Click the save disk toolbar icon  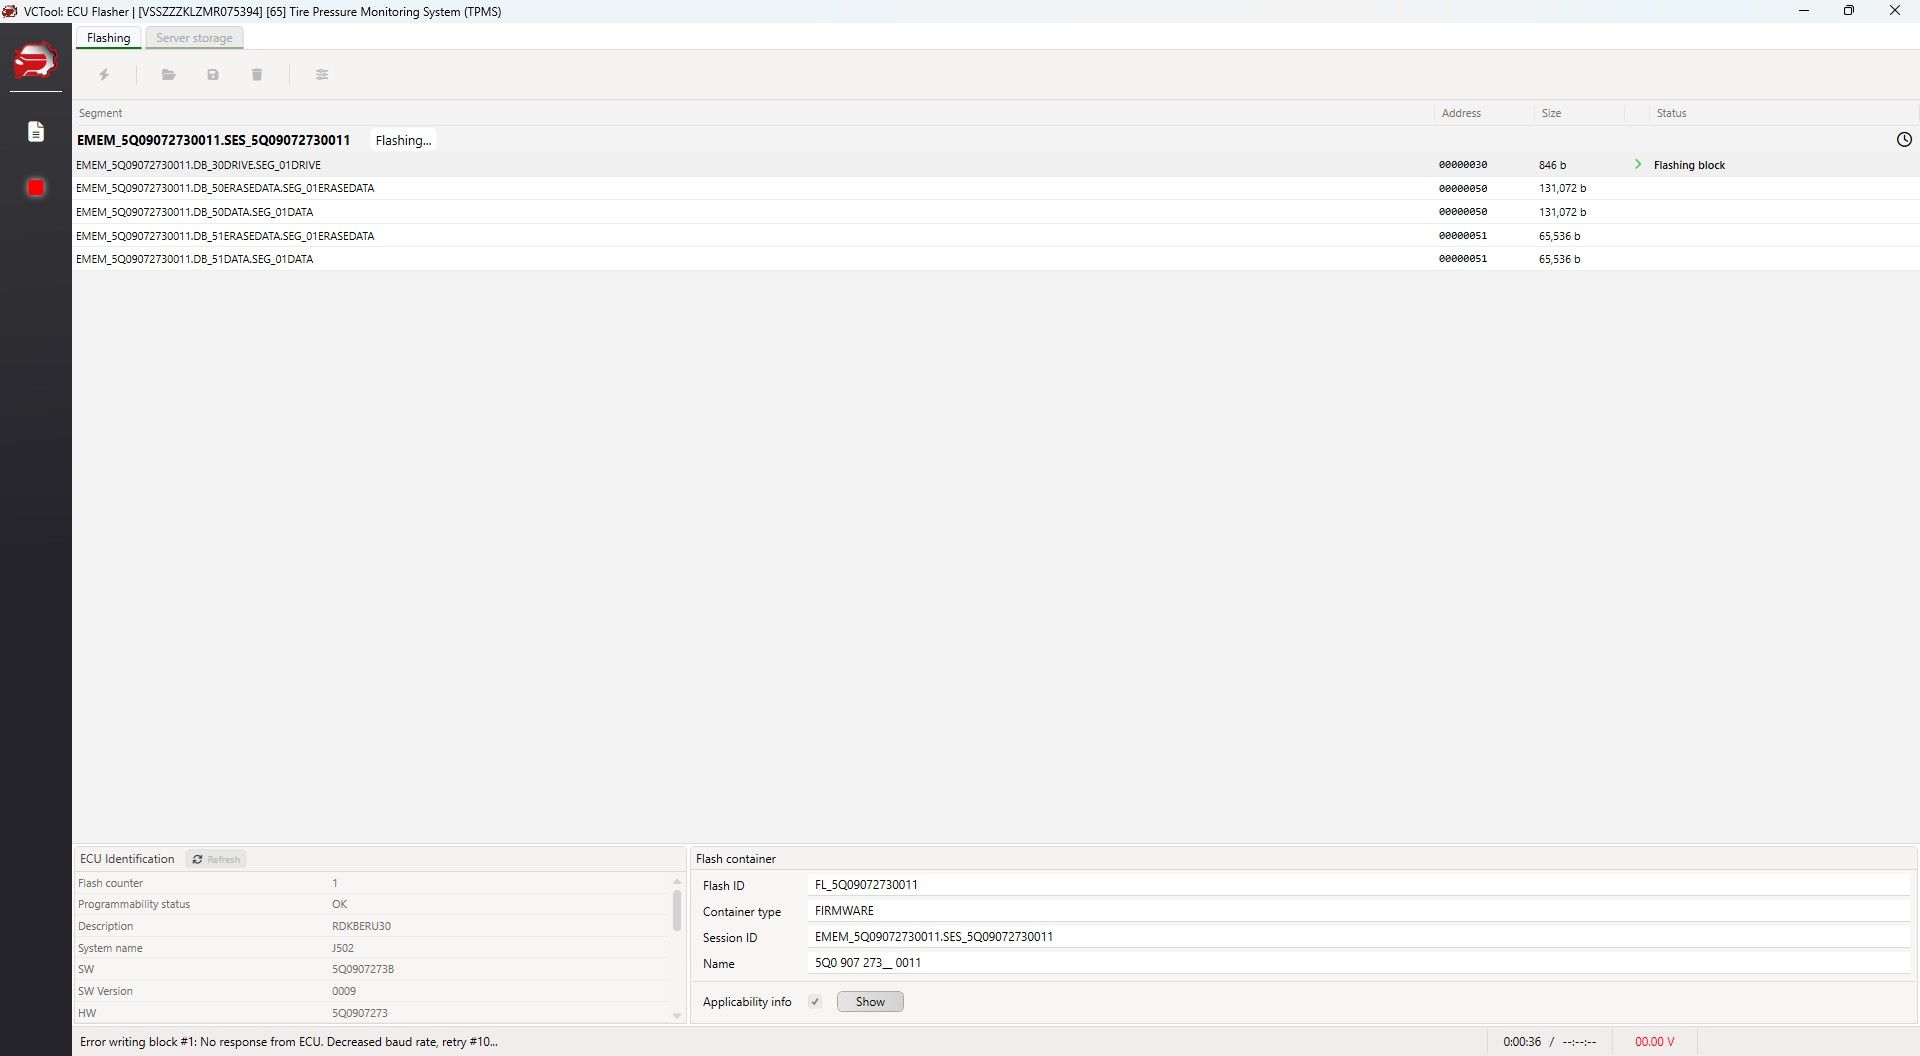[x=213, y=75]
